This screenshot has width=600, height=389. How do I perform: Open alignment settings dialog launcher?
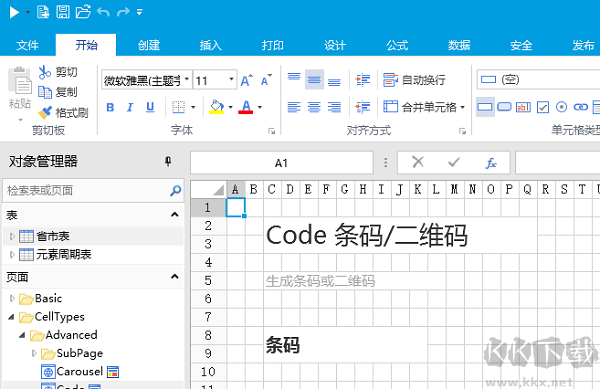pos(462,131)
